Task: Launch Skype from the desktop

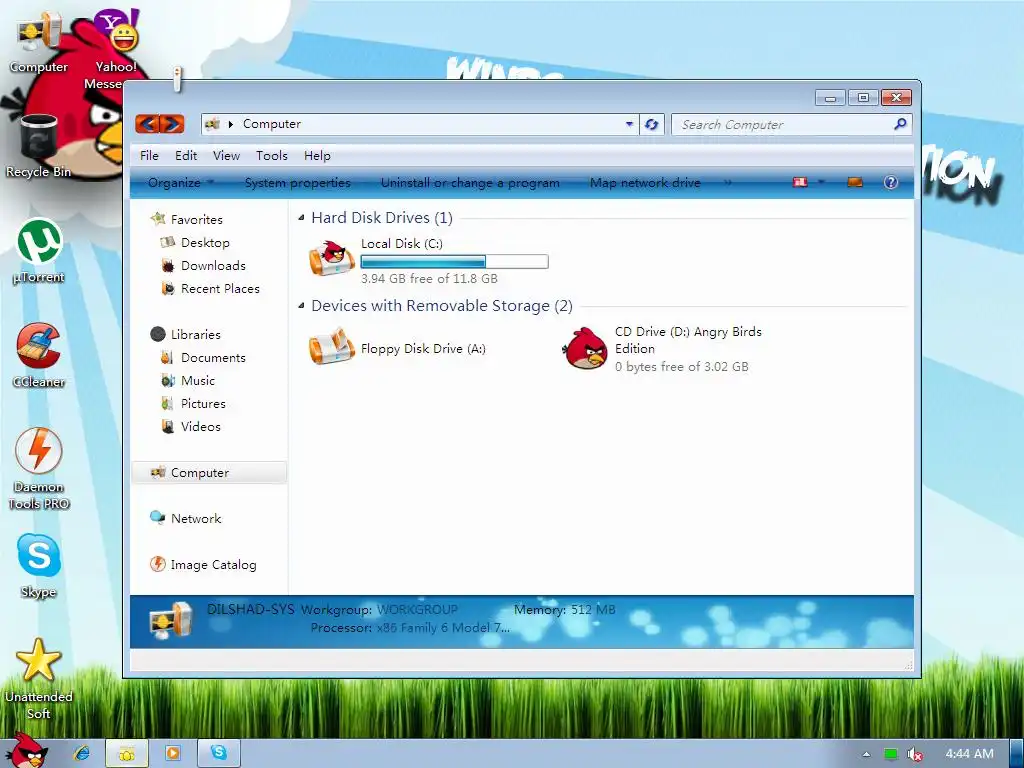Action: coord(39,566)
